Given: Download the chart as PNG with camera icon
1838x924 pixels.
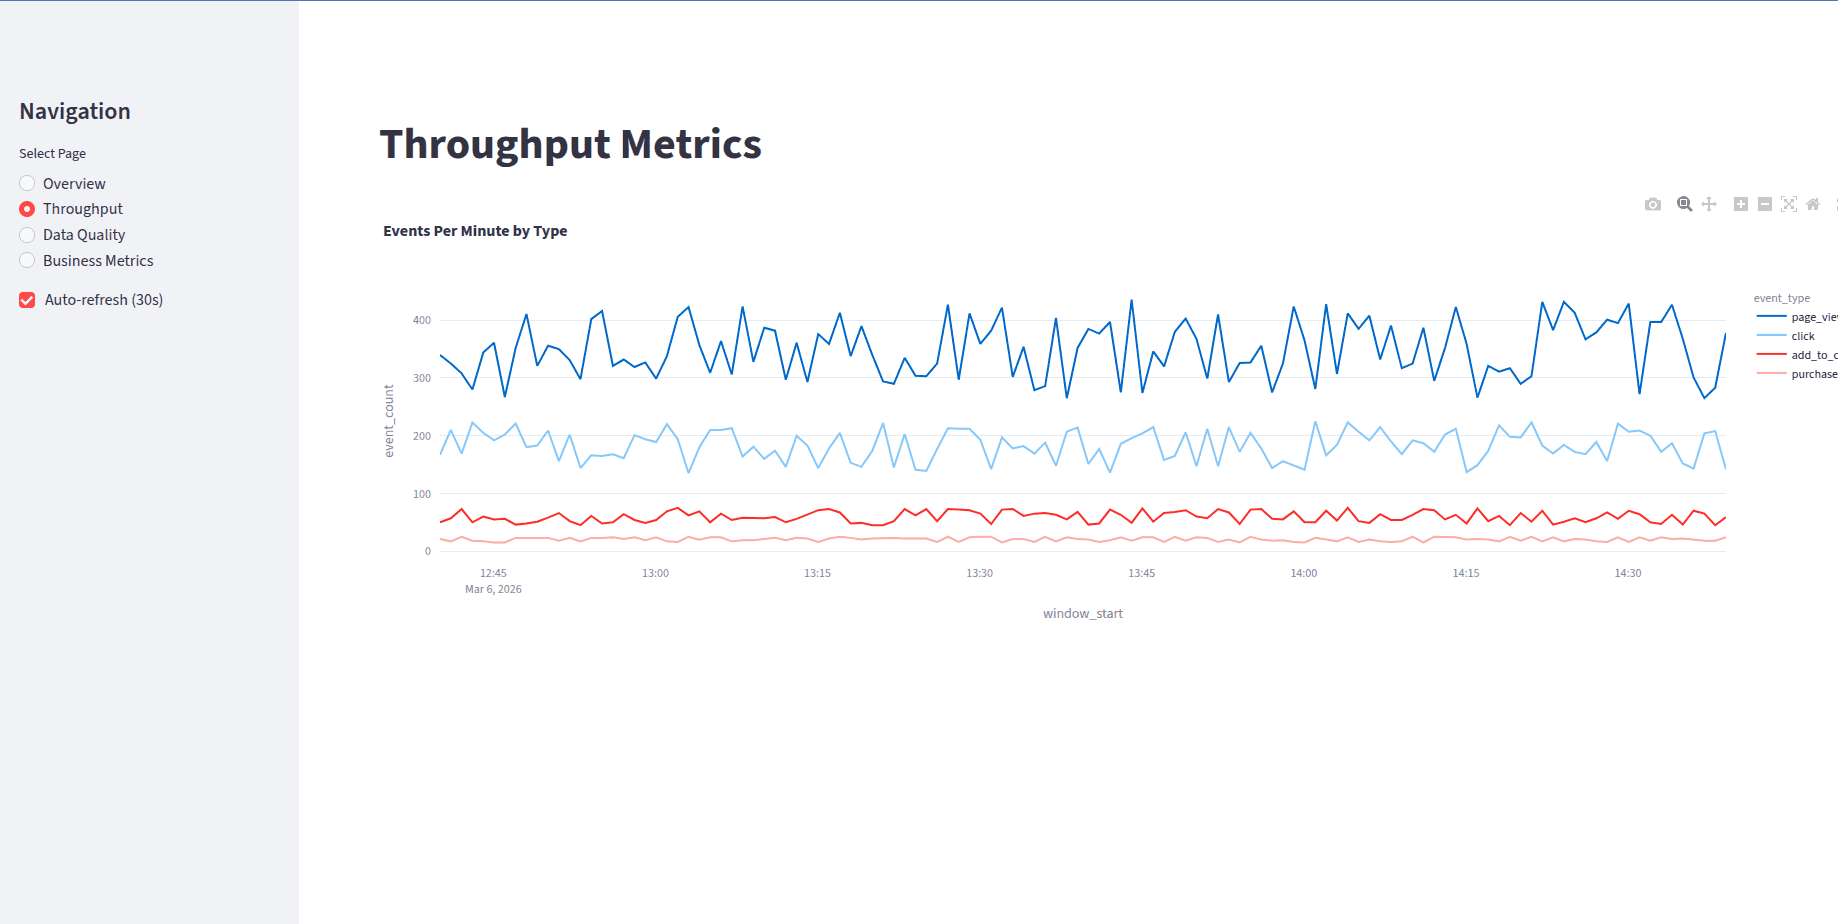Looking at the screenshot, I should [x=1652, y=204].
